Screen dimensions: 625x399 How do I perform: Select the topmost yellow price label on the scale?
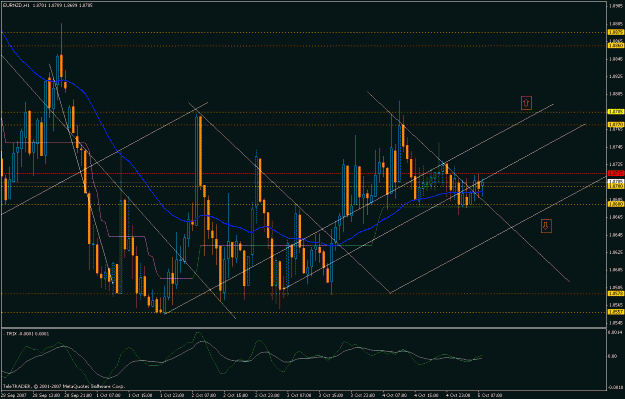coord(616,32)
